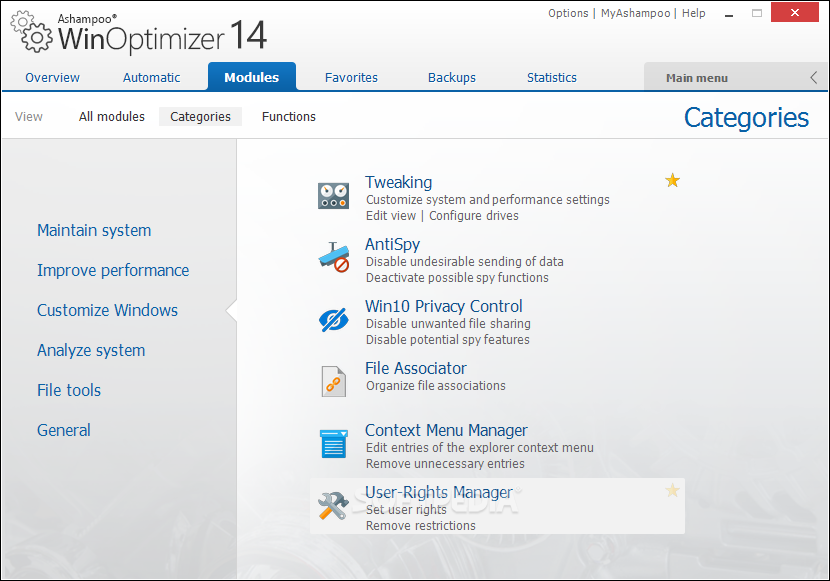Open Win10 Privacy Control title

tap(444, 306)
